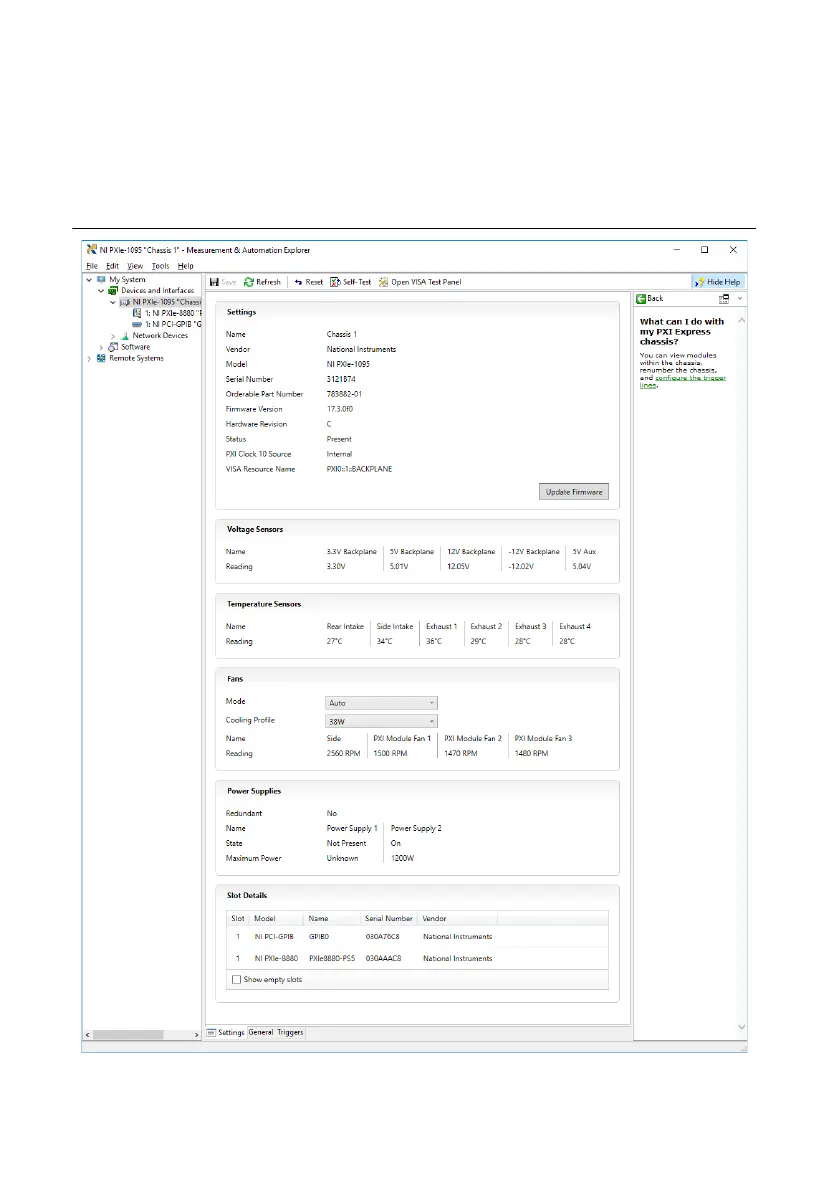Expand the Network Devices node
The image size is (840, 1192).
pyautogui.click(x=113, y=335)
